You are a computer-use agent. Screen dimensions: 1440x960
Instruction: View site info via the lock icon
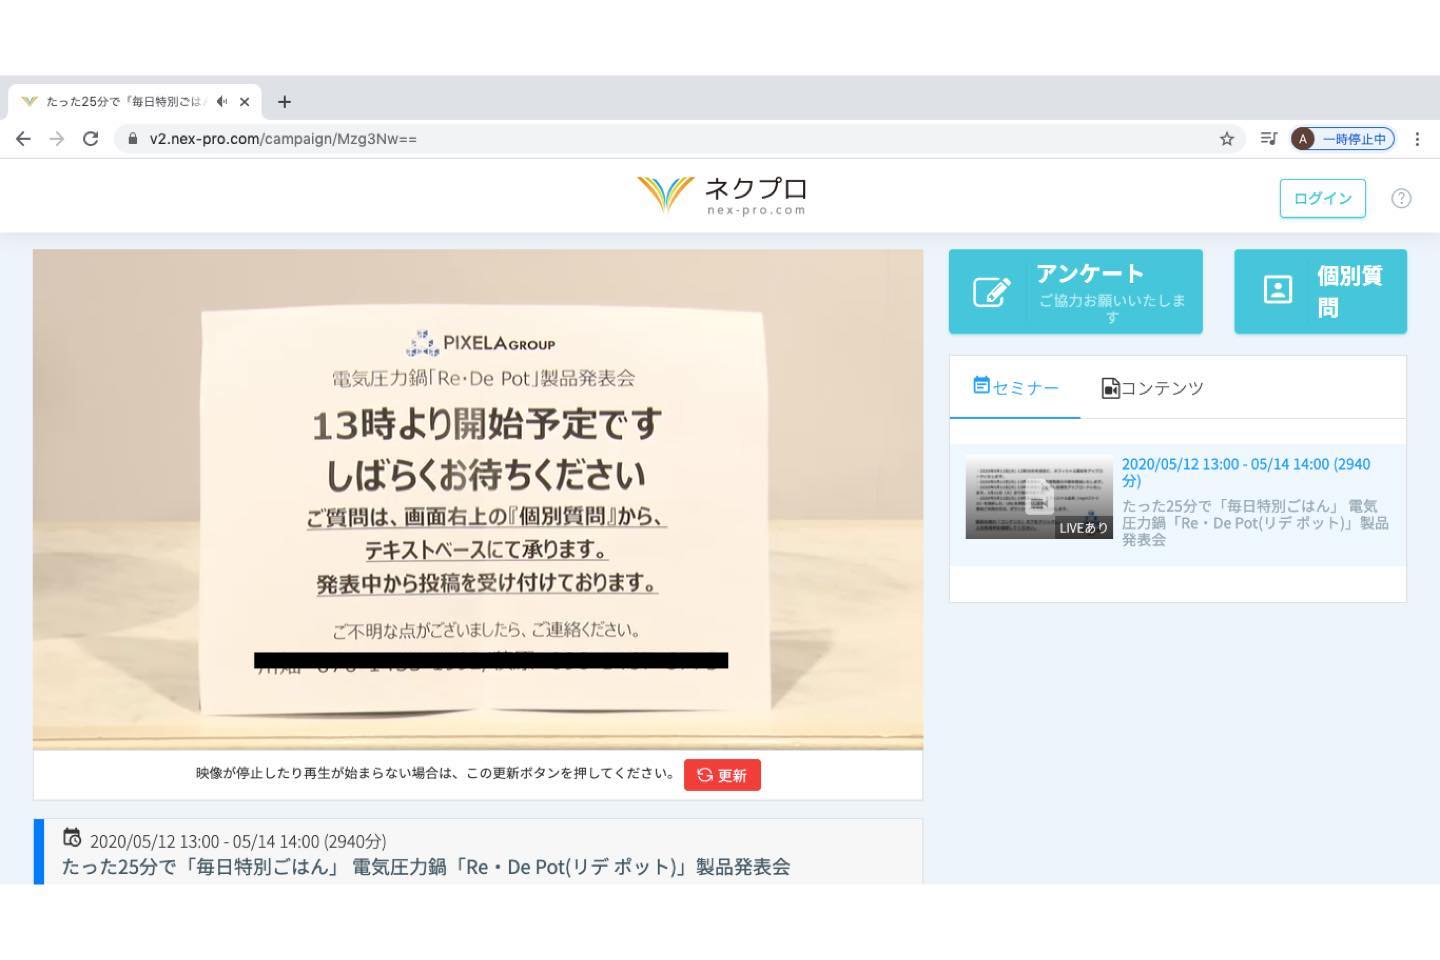pos(132,139)
